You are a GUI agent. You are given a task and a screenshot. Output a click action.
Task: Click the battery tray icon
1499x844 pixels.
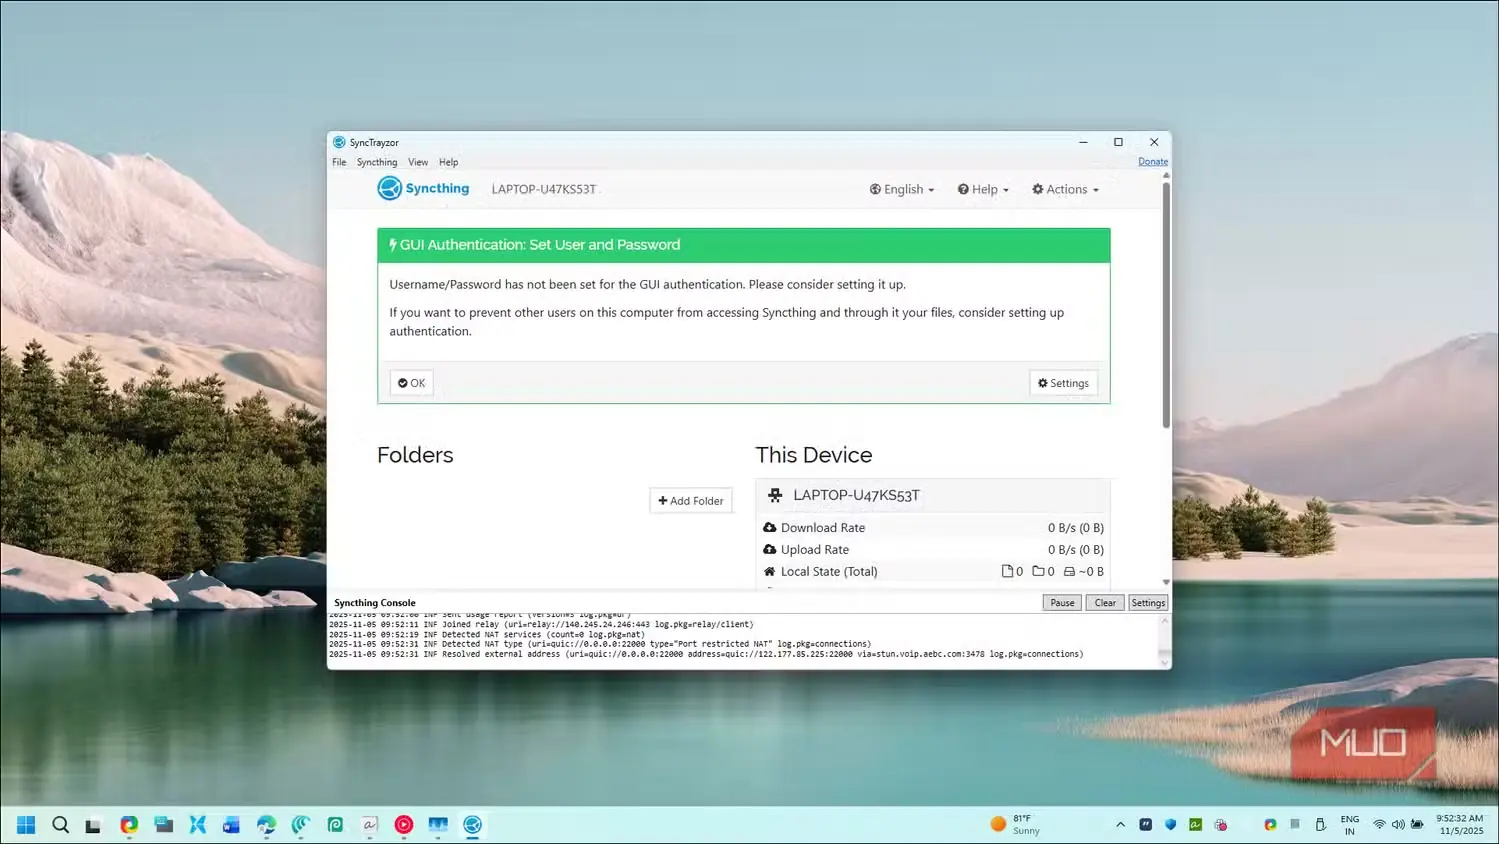pyautogui.click(x=1417, y=825)
